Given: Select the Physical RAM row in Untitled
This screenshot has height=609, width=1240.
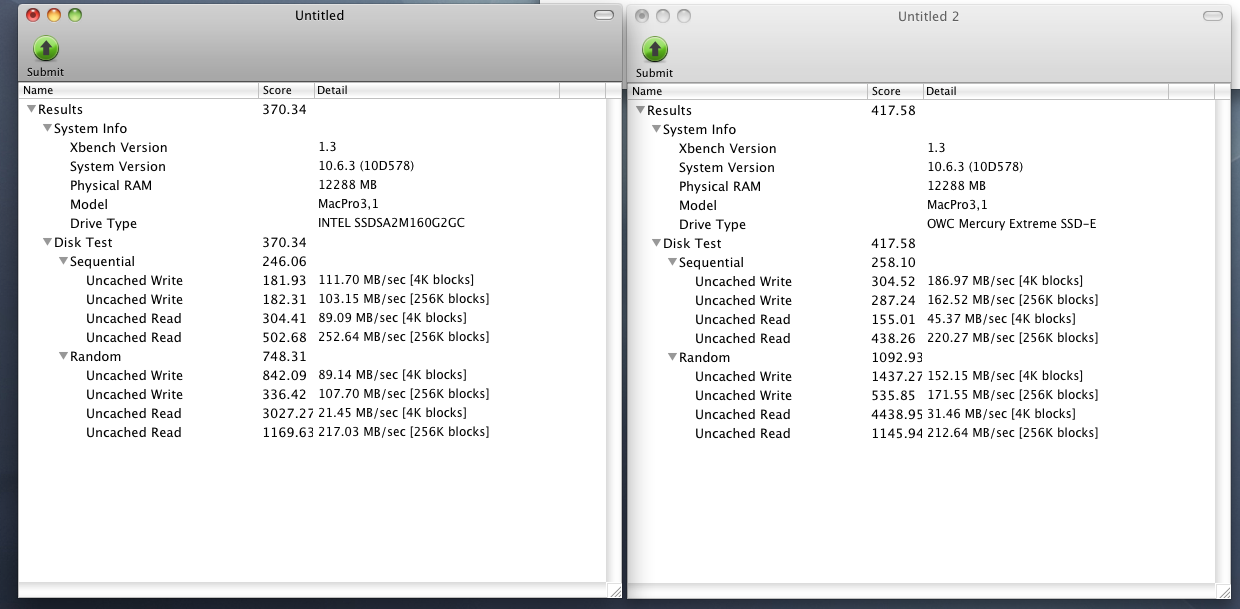Looking at the screenshot, I should point(312,185).
